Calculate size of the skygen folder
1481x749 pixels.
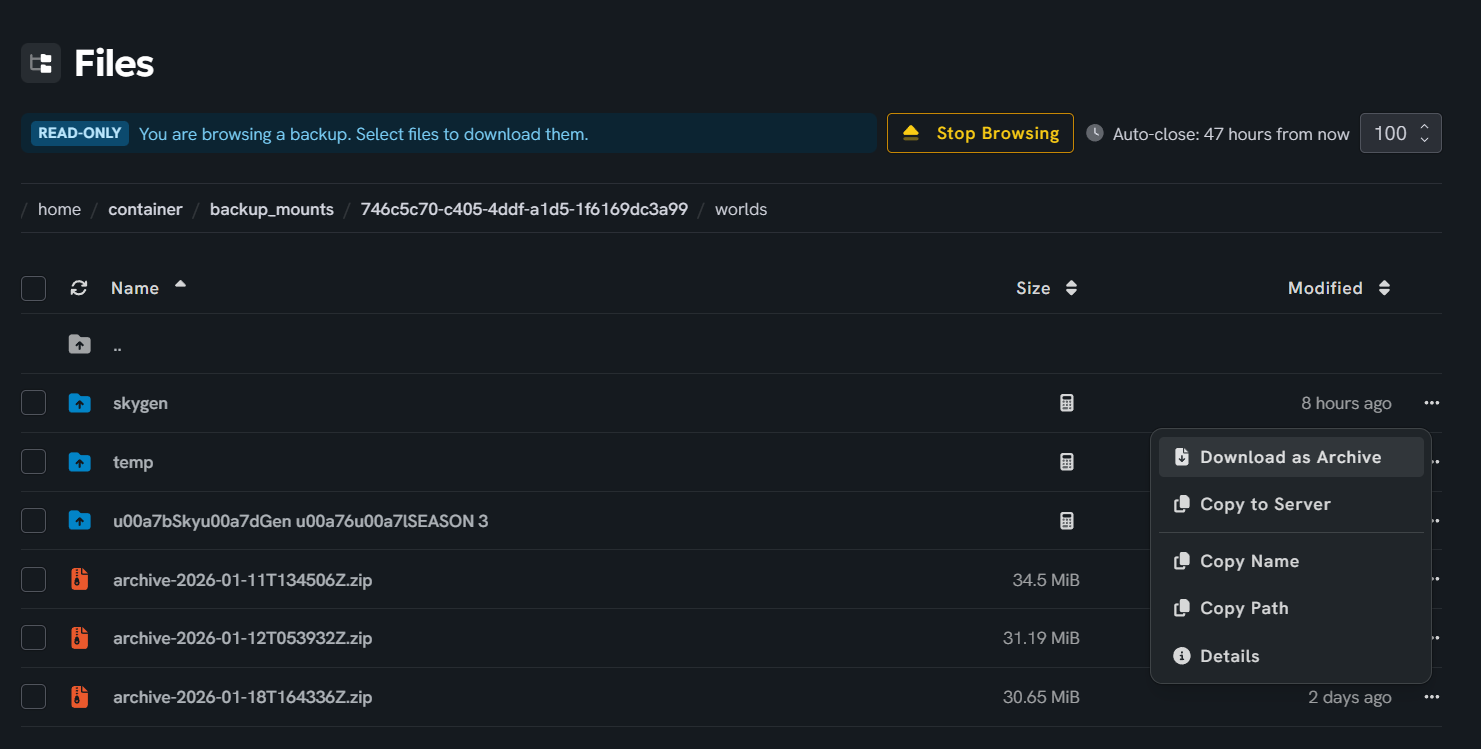(1067, 403)
